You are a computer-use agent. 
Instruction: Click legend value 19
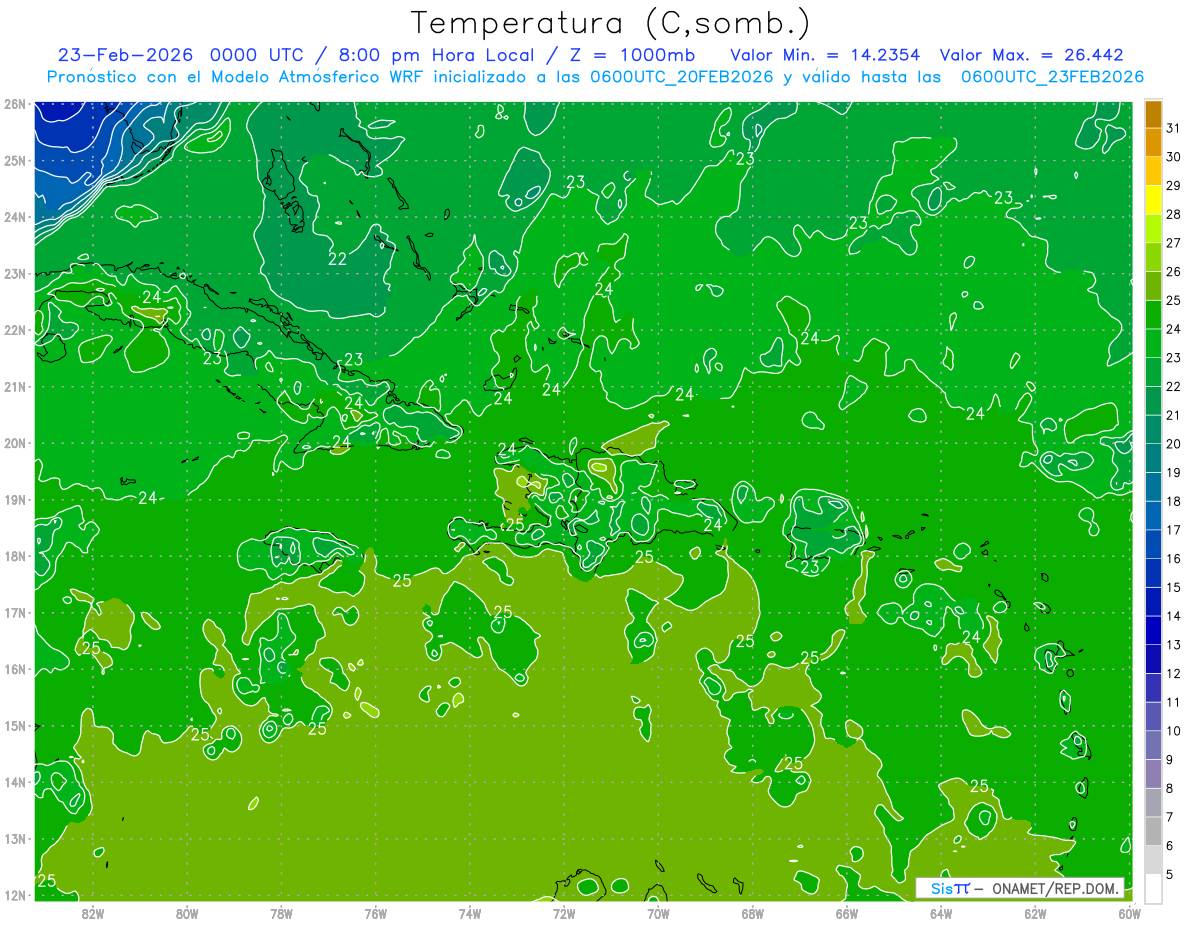1173,472
